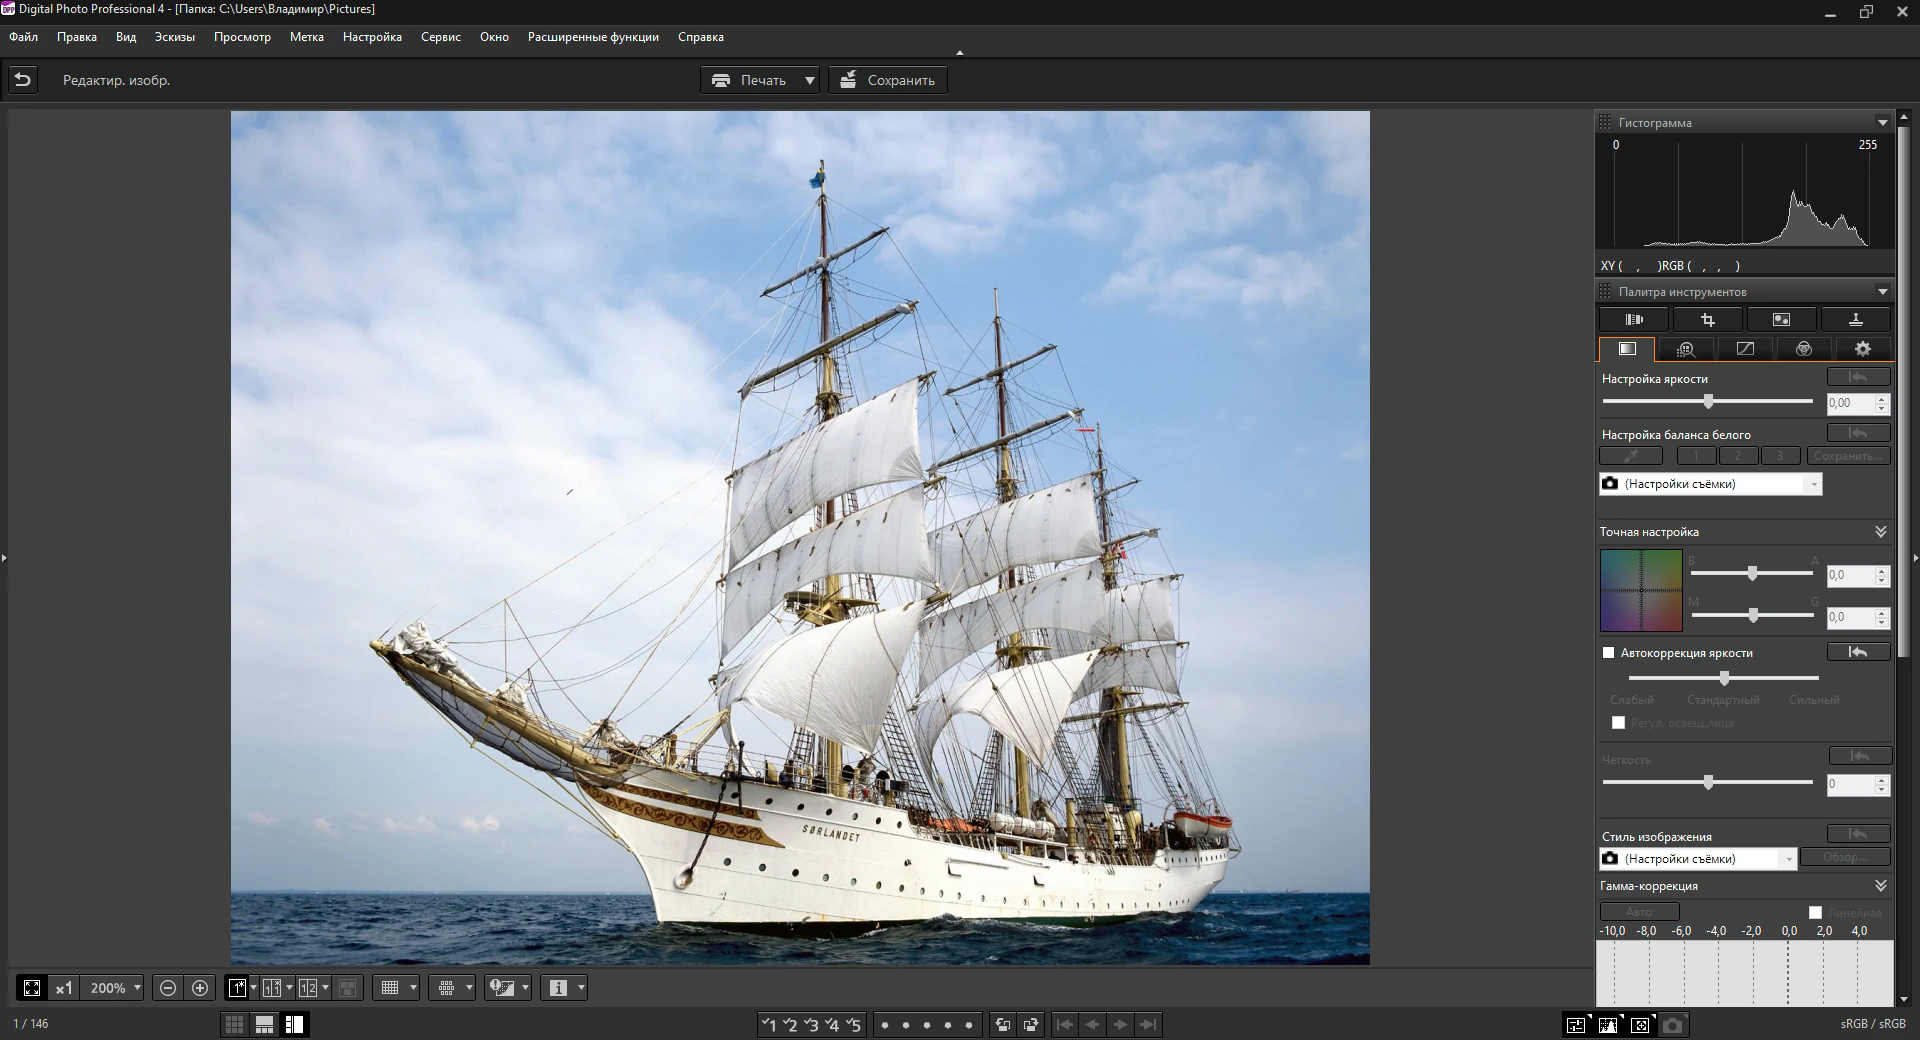Enable the Автокоррекция яркости checkbox
Viewport: 1920px width, 1040px height.
click(x=1608, y=653)
